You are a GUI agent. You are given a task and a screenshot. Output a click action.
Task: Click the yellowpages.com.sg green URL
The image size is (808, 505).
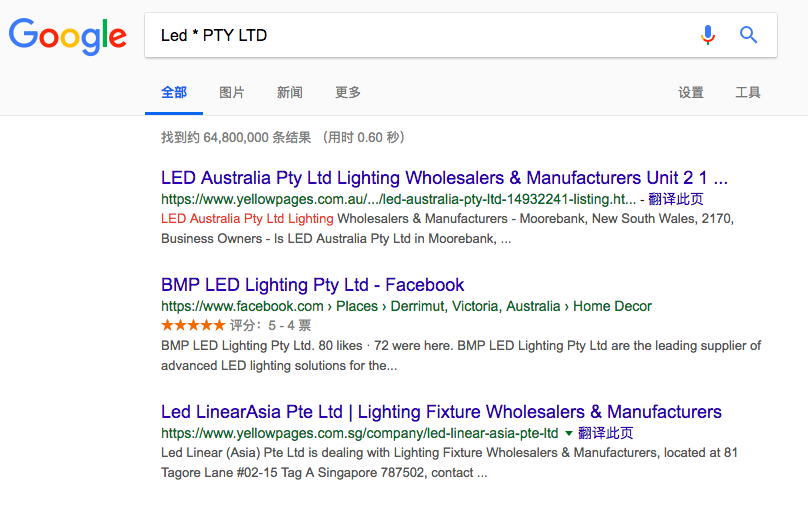tap(360, 433)
